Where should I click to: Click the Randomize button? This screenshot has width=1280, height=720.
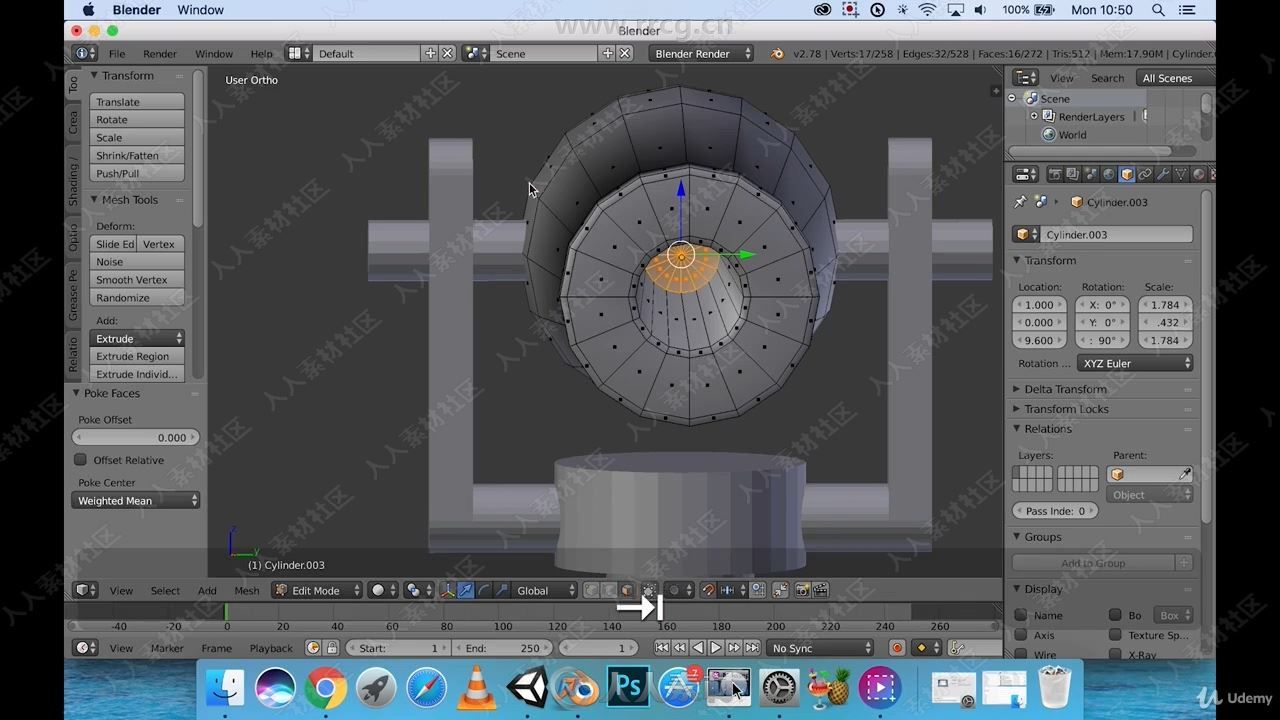click(x=137, y=297)
